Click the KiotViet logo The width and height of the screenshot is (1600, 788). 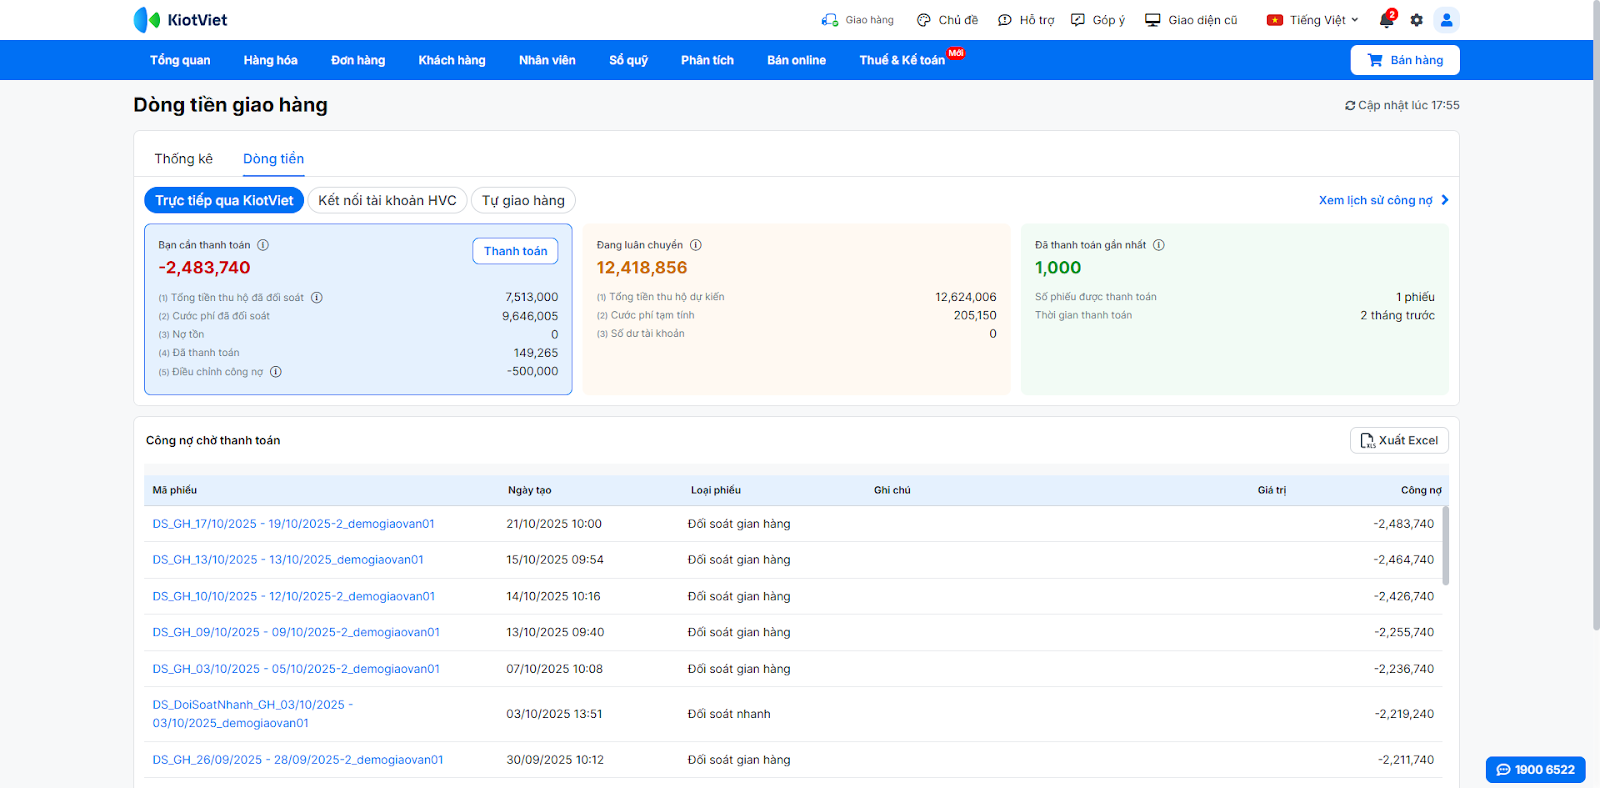[x=181, y=20]
